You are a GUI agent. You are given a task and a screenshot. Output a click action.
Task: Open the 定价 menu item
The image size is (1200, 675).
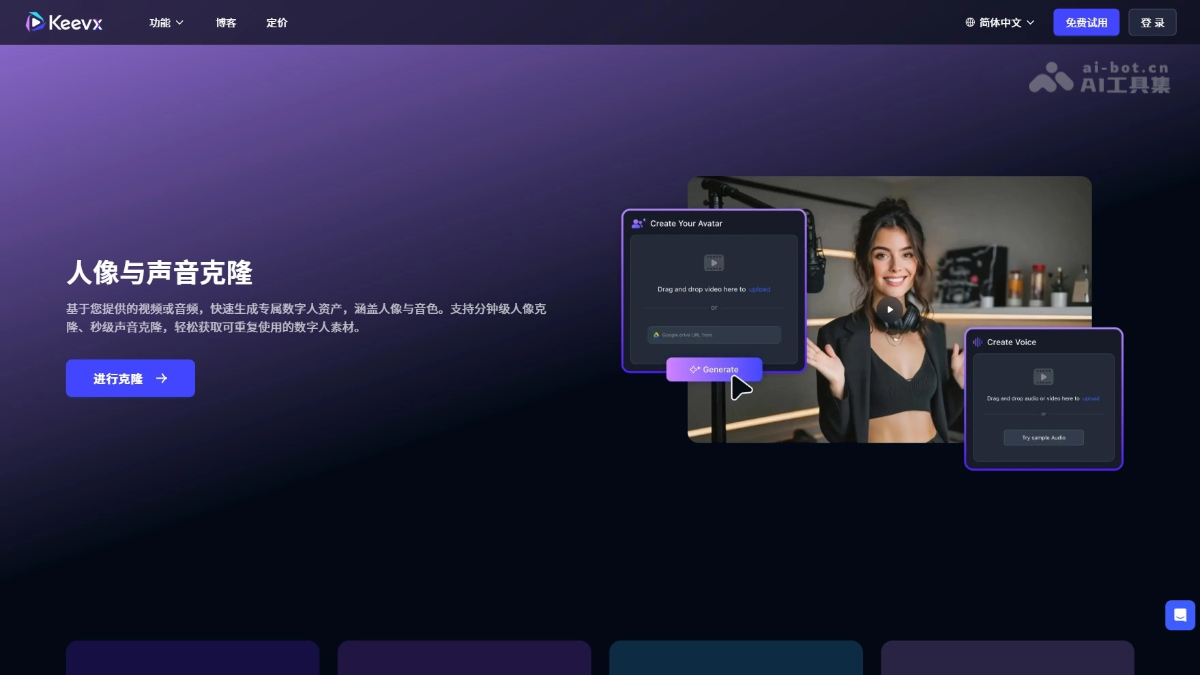pyautogui.click(x=277, y=22)
